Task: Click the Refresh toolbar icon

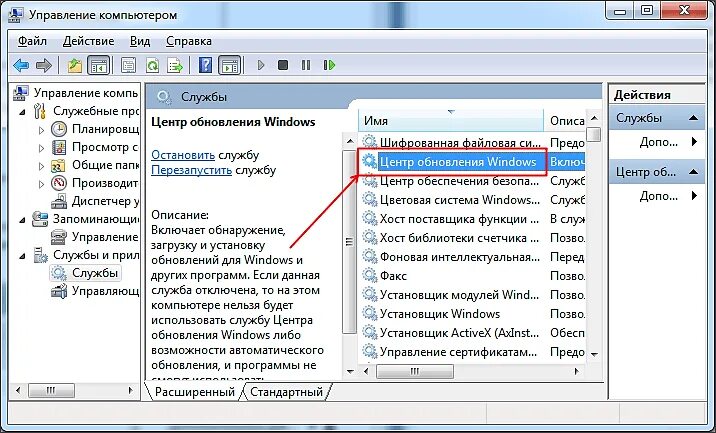Action: [x=152, y=65]
